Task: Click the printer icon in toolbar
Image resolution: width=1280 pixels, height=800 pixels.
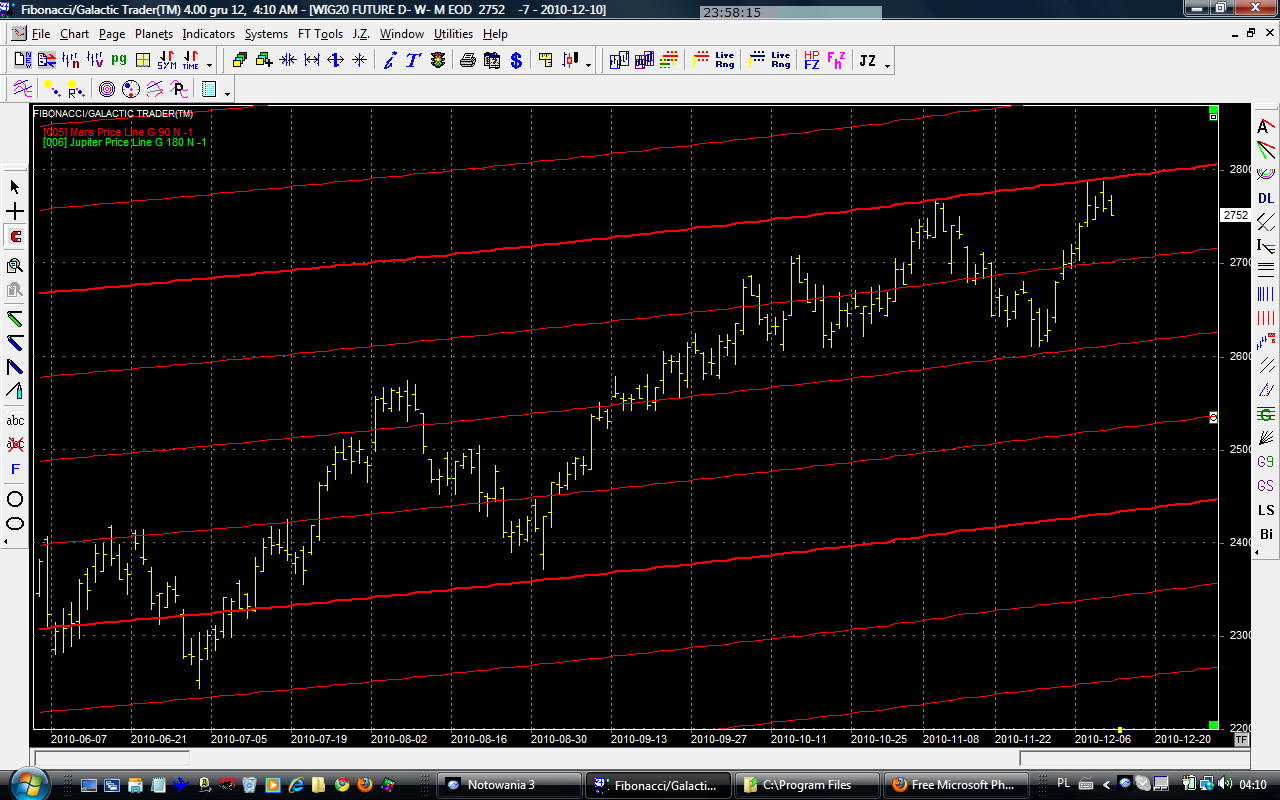Action: tap(468, 60)
